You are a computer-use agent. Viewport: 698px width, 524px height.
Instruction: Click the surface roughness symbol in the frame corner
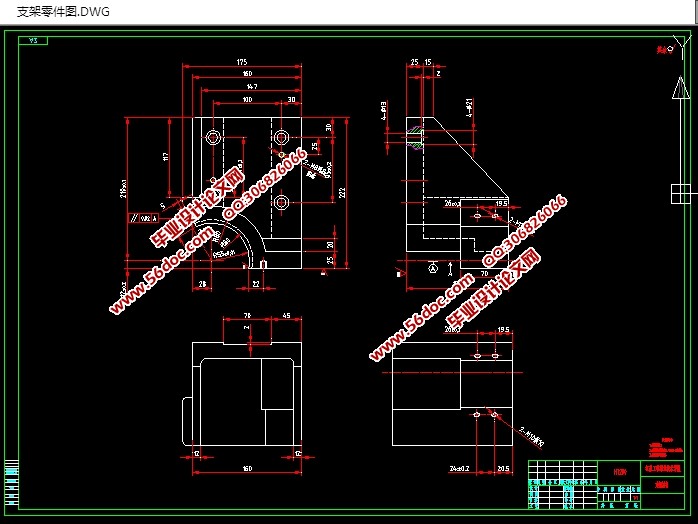coord(672,48)
